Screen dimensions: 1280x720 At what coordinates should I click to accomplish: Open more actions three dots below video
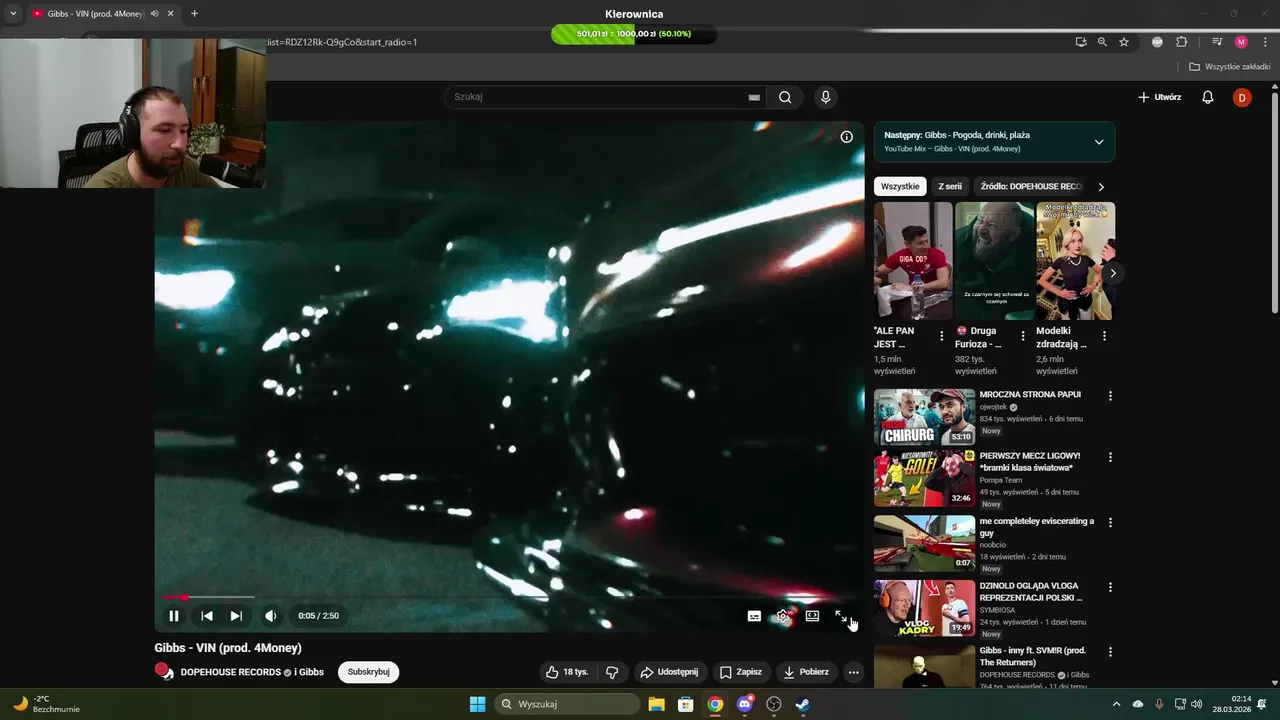[x=854, y=672]
